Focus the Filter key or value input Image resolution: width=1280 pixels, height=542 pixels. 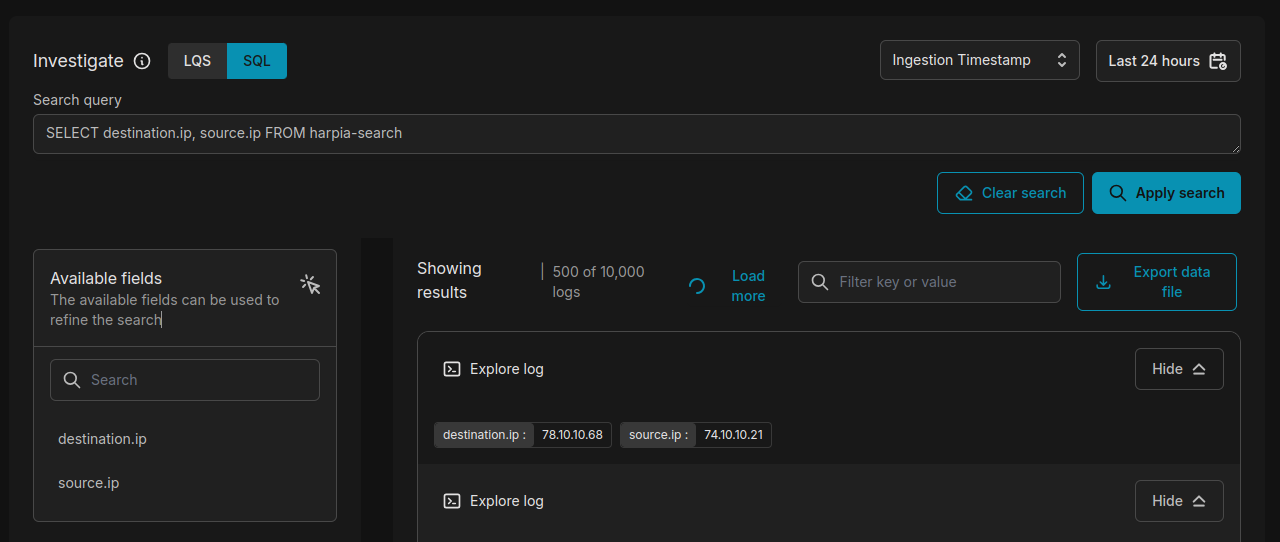pyautogui.click(x=929, y=282)
